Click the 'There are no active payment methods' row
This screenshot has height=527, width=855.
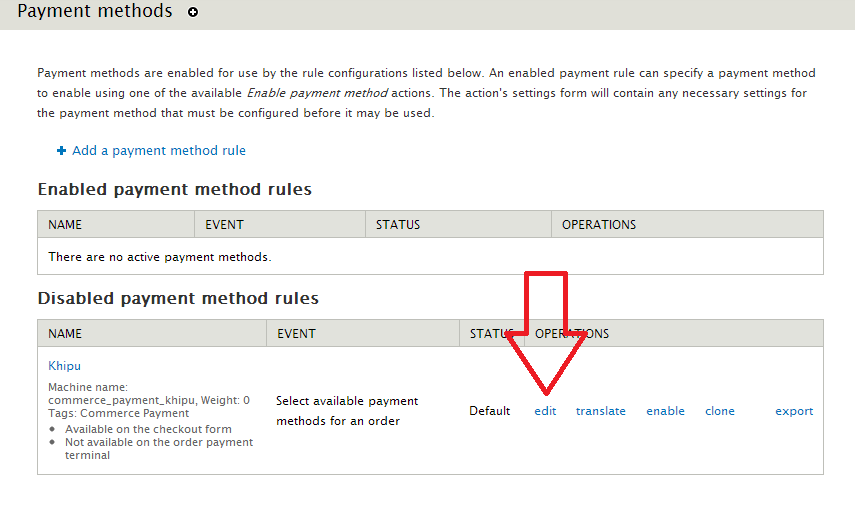(160, 257)
